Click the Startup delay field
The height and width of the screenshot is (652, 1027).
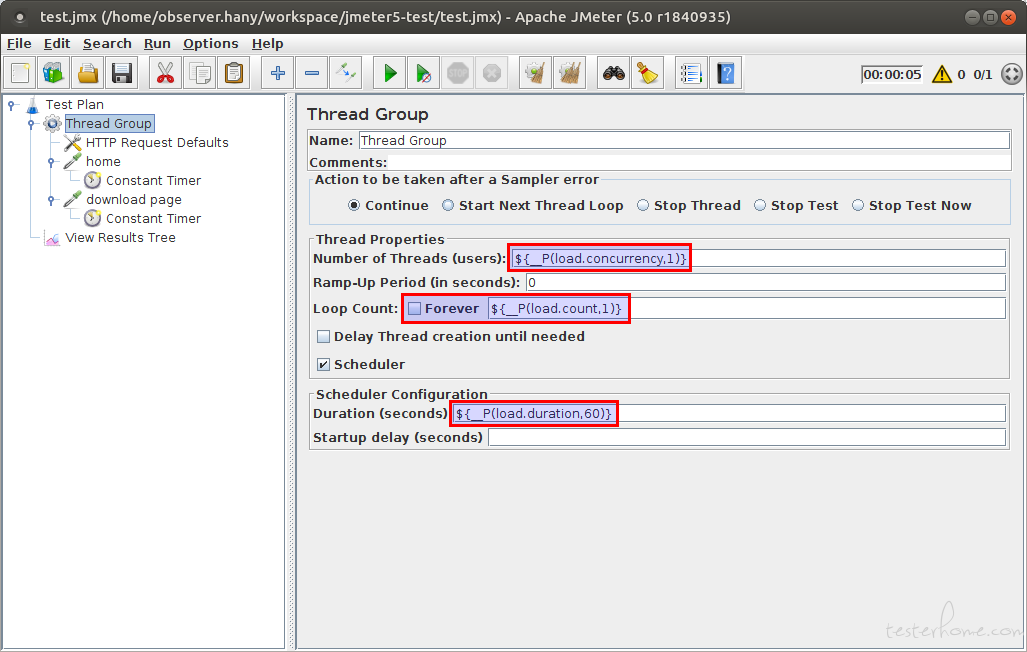click(747, 437)
